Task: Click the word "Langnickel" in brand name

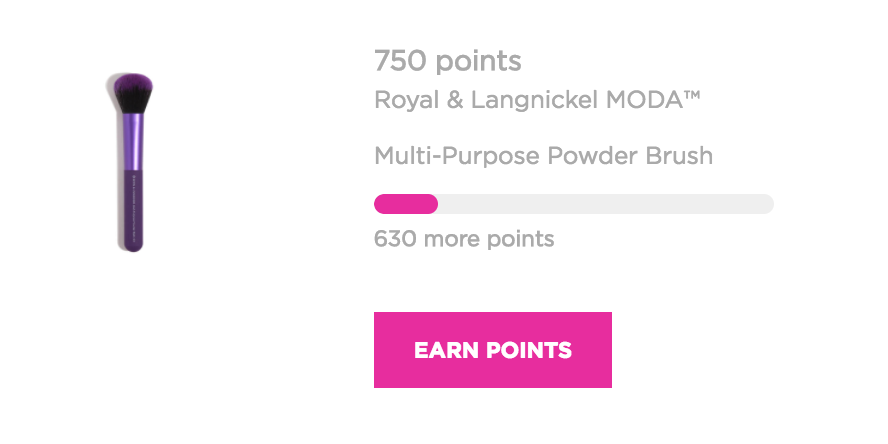Action: click(534, 101)
